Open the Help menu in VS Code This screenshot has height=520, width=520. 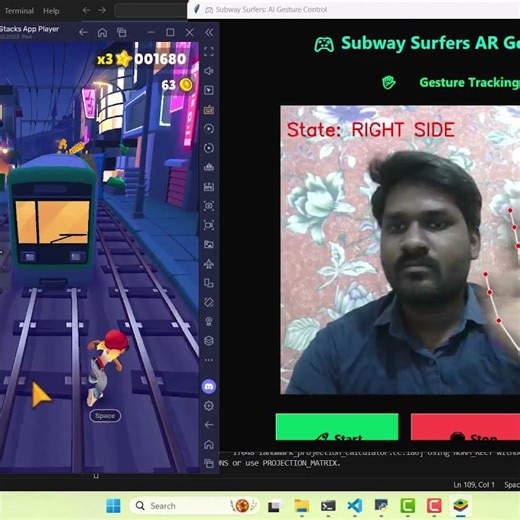click(51, 11)
